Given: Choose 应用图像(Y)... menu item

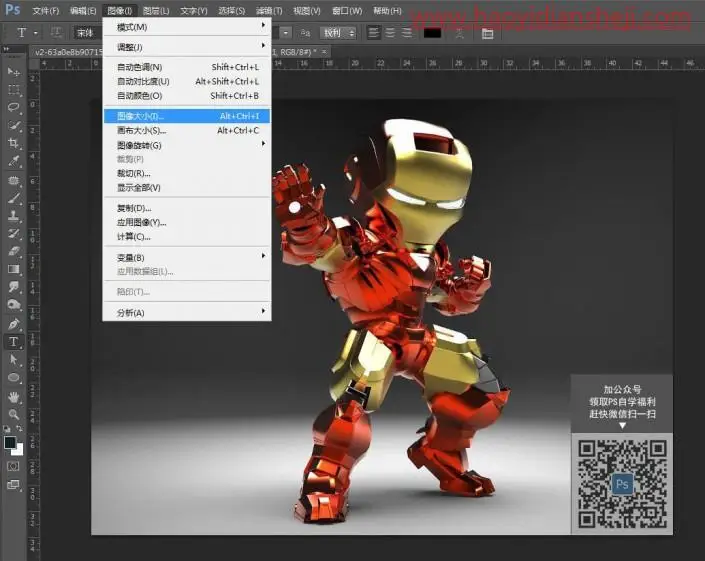Looking at the screenshot, I should (x=187, y=223).
